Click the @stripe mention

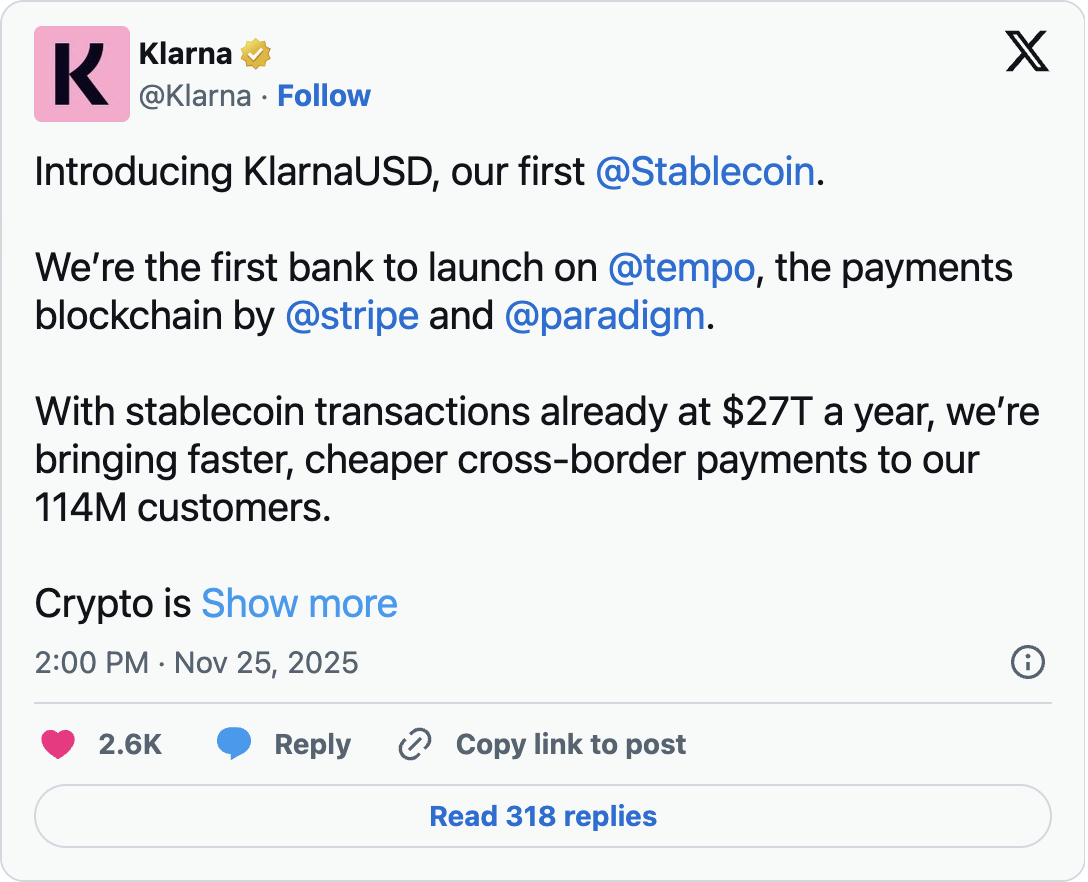pyautogui.click(x=353, y=316)
